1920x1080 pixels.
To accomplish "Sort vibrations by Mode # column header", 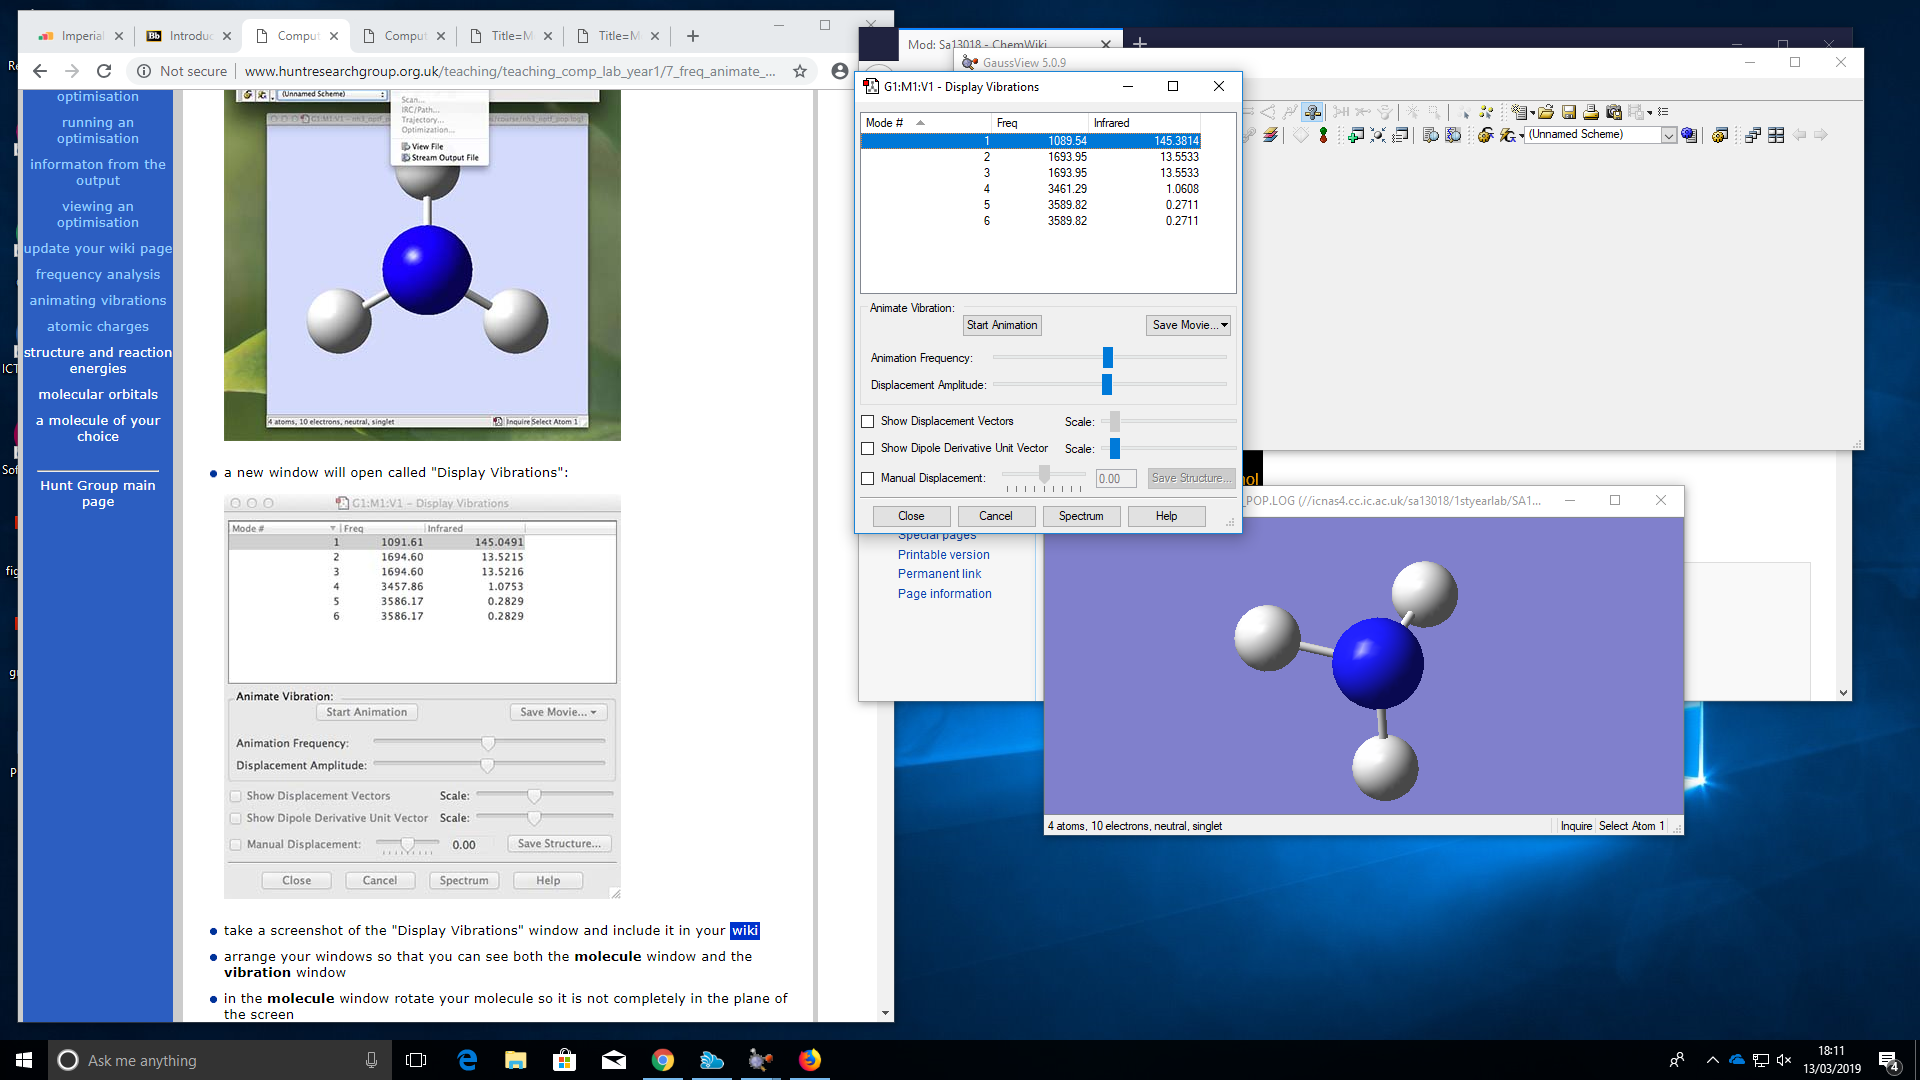I will point(884,123).
